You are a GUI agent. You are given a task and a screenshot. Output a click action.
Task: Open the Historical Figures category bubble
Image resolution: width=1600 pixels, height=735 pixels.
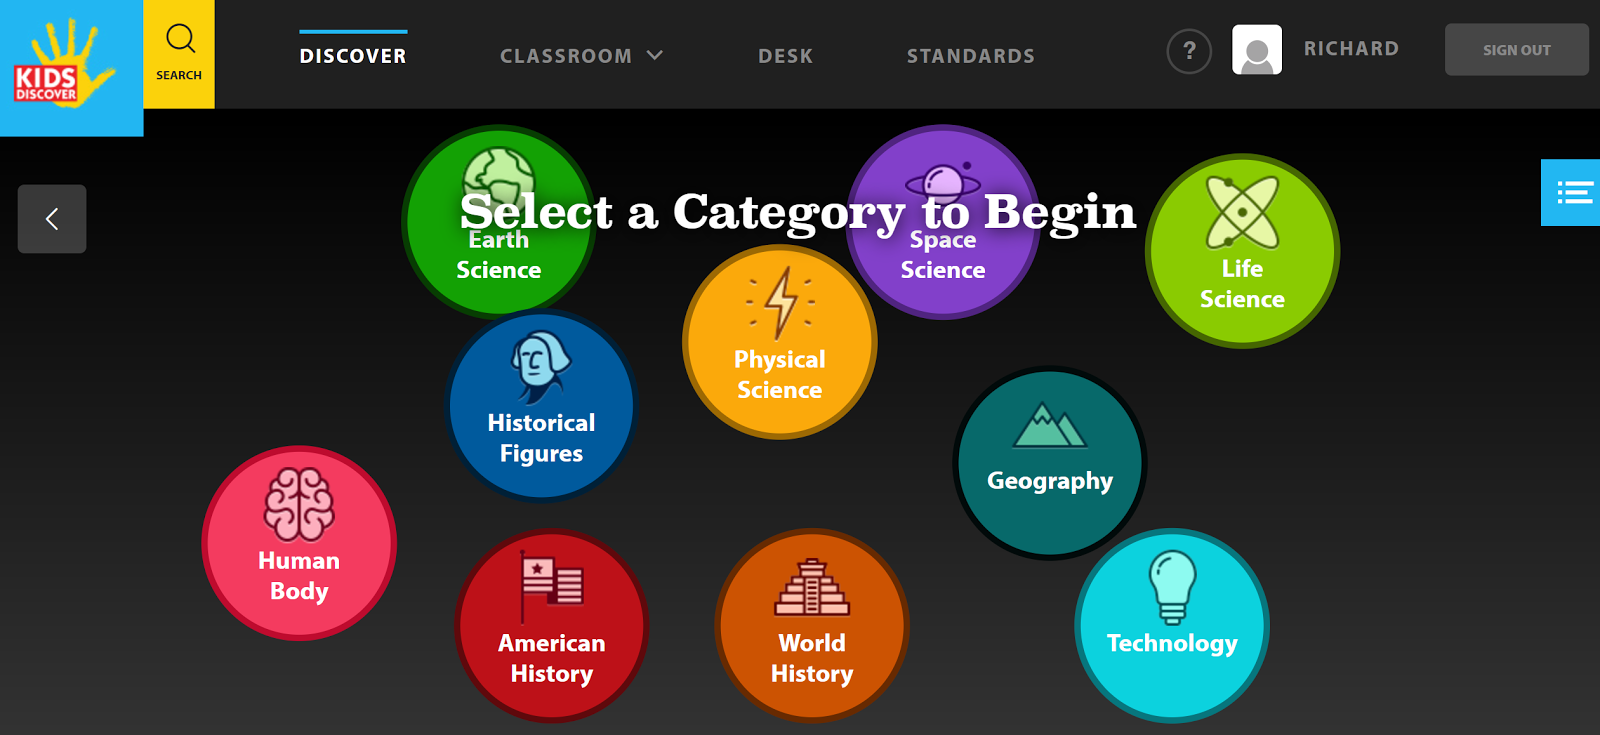point(541,406)
